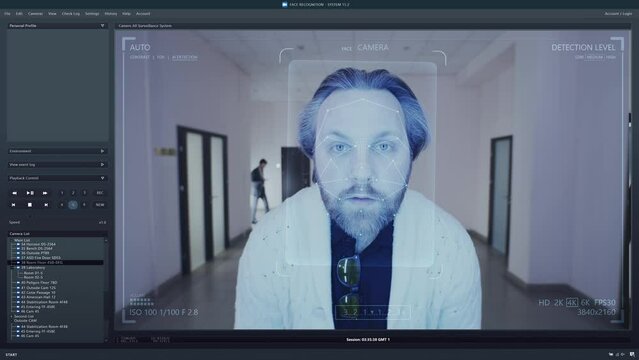This screenshot has width=639, height=360.
Task: Open the Settings menu
Action: [92, 13]
